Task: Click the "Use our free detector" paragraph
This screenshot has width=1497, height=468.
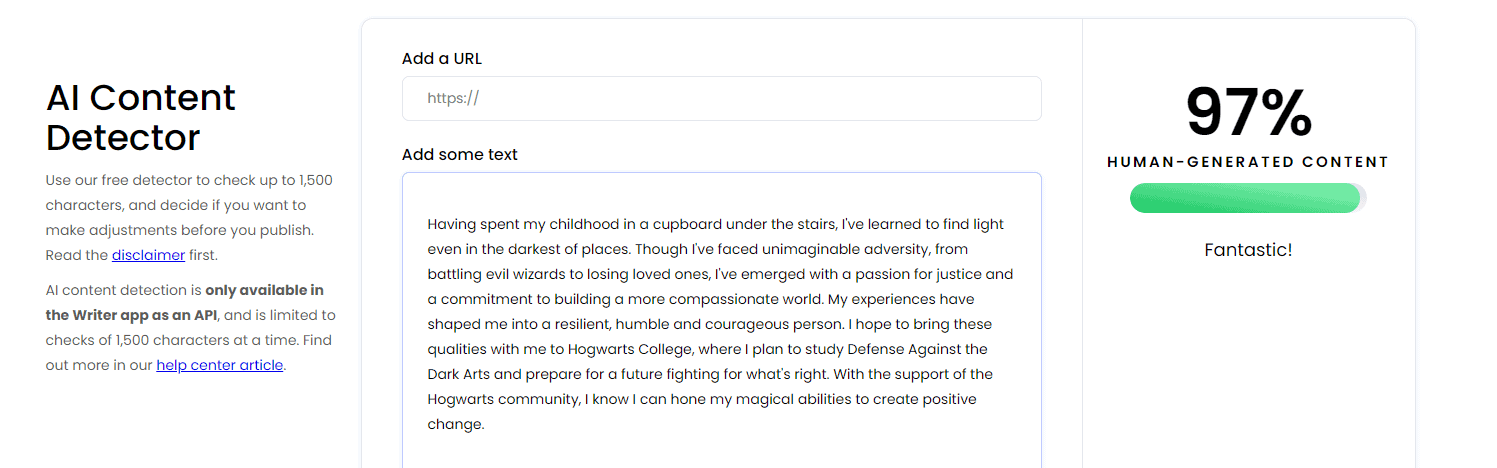Action: click(x=189, y=218)
